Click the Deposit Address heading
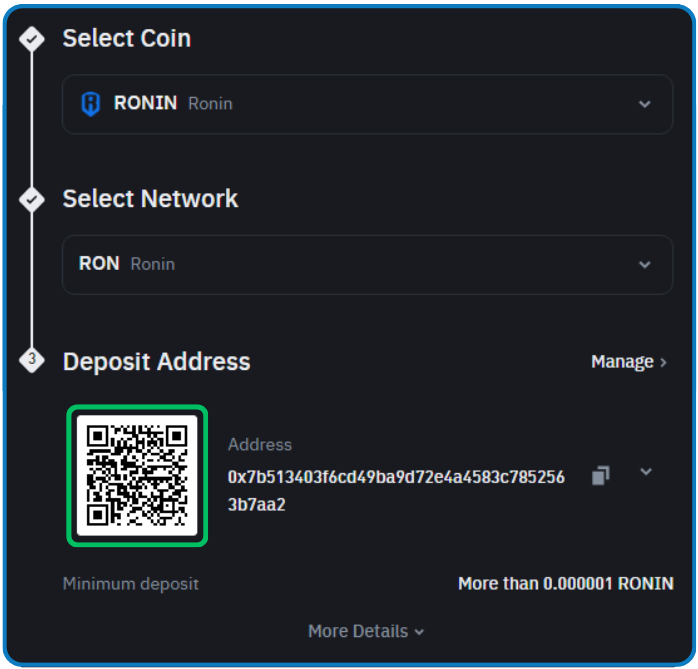698x669 pixels. point(157,361)
